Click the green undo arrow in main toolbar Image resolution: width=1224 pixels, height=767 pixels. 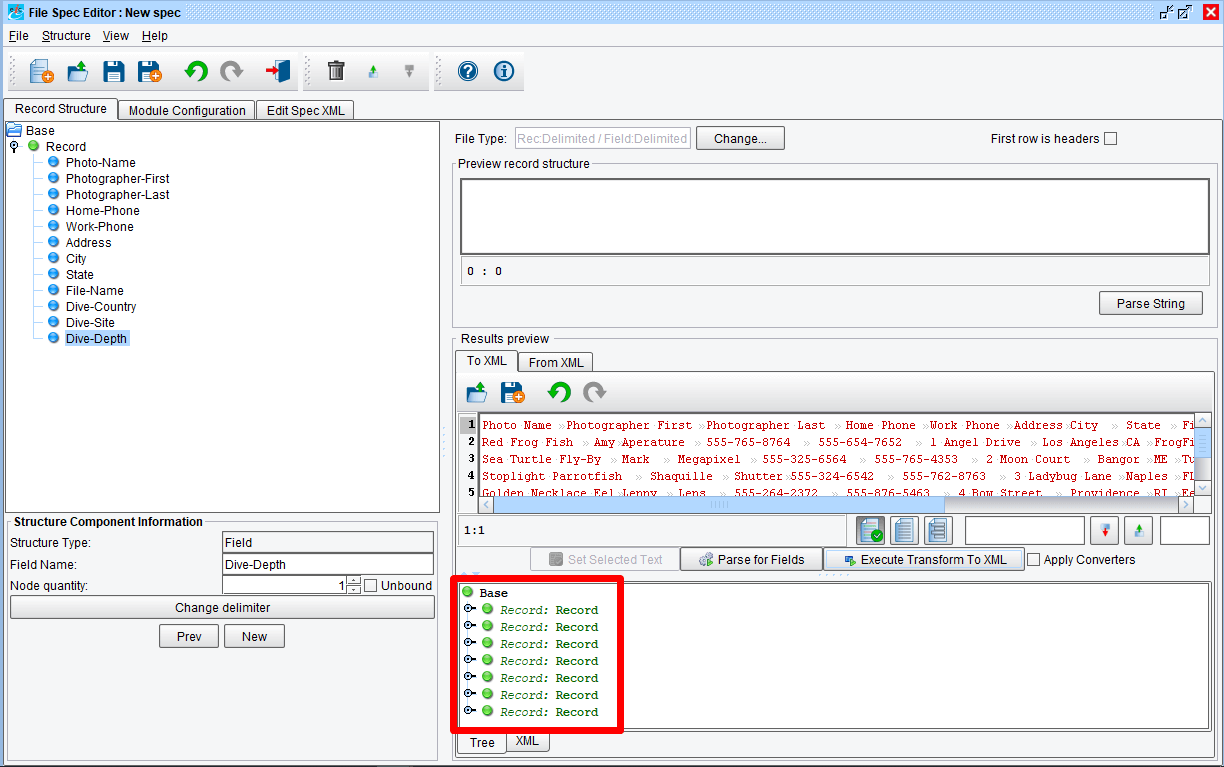[196, 72]
